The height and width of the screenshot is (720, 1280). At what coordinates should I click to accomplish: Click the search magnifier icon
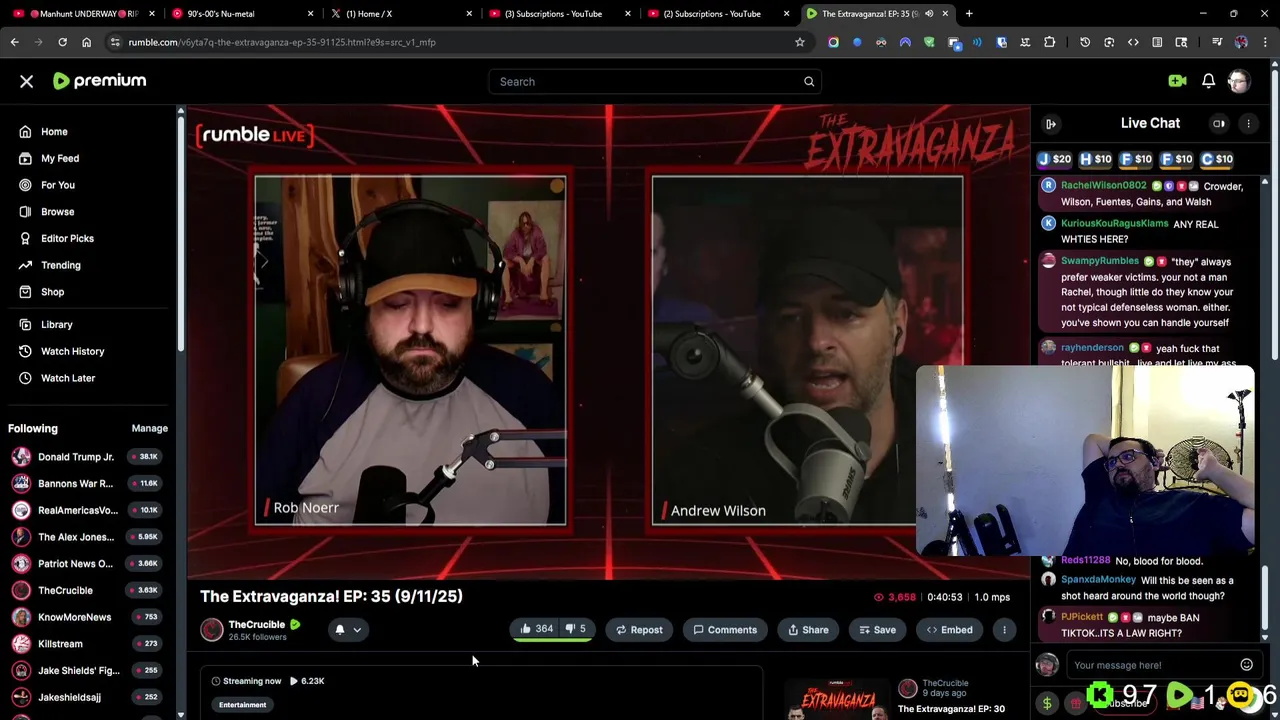[x=809, y=82]
